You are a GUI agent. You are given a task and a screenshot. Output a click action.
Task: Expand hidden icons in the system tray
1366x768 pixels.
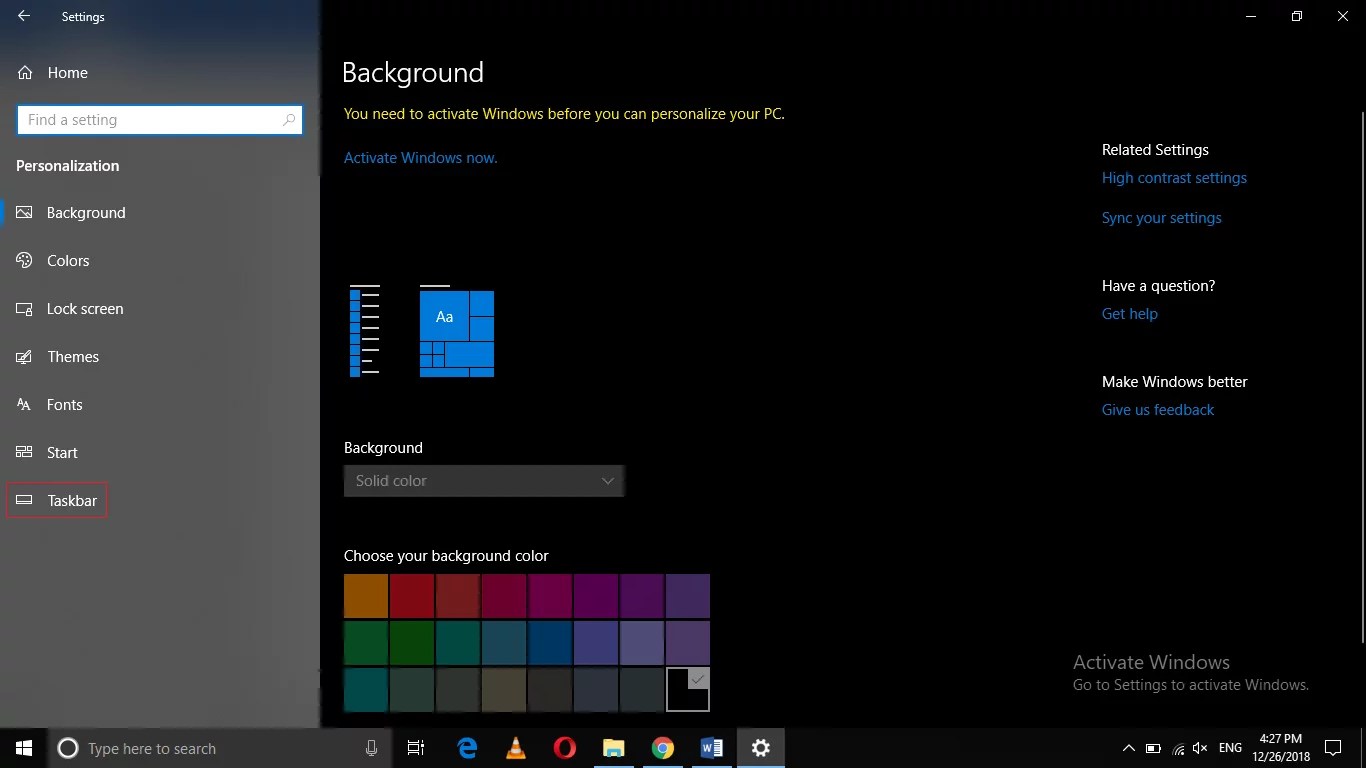(x=1128, y=748)
